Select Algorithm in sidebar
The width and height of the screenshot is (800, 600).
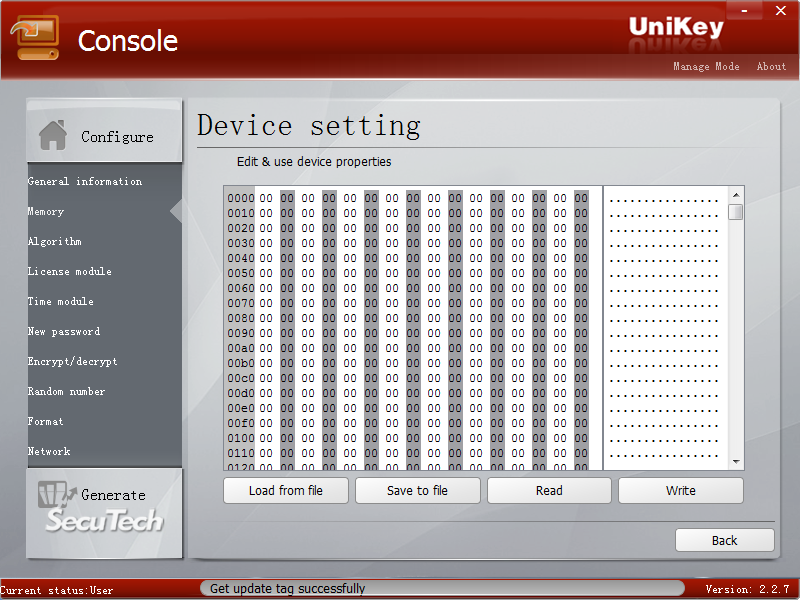click(x=54, y=241)
